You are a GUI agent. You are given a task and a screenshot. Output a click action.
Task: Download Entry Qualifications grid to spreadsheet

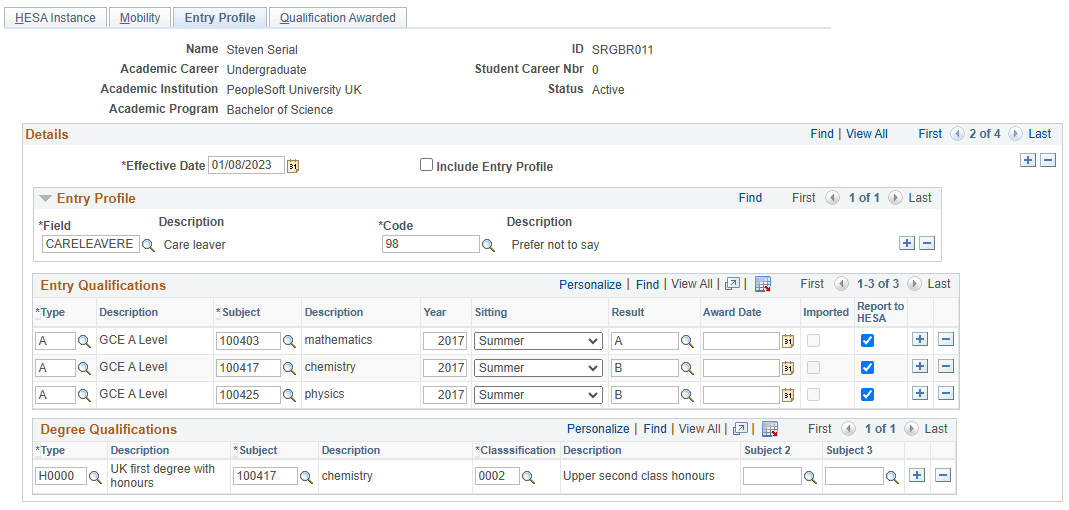click(763, 285)
